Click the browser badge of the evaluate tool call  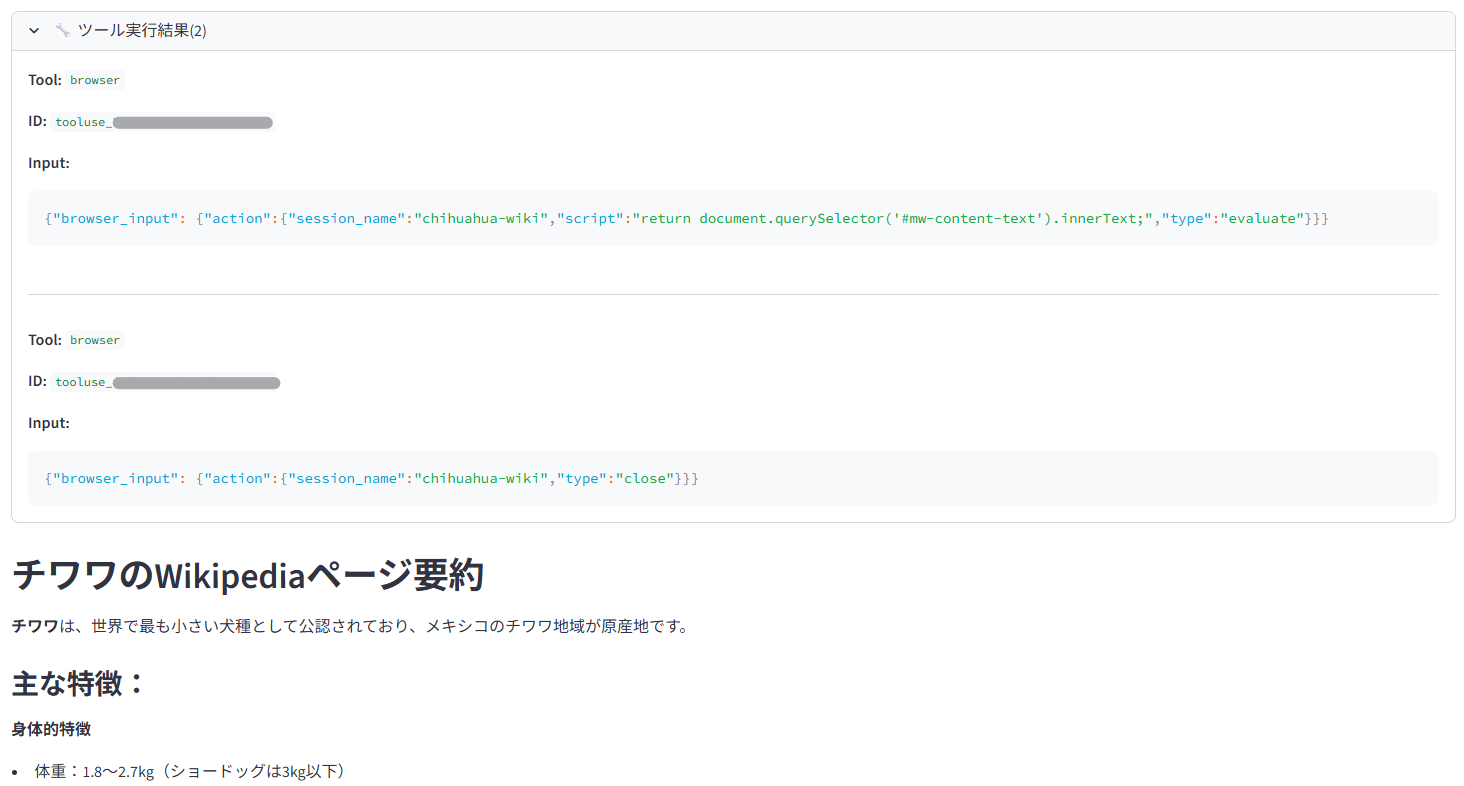[x=95, y=80]
